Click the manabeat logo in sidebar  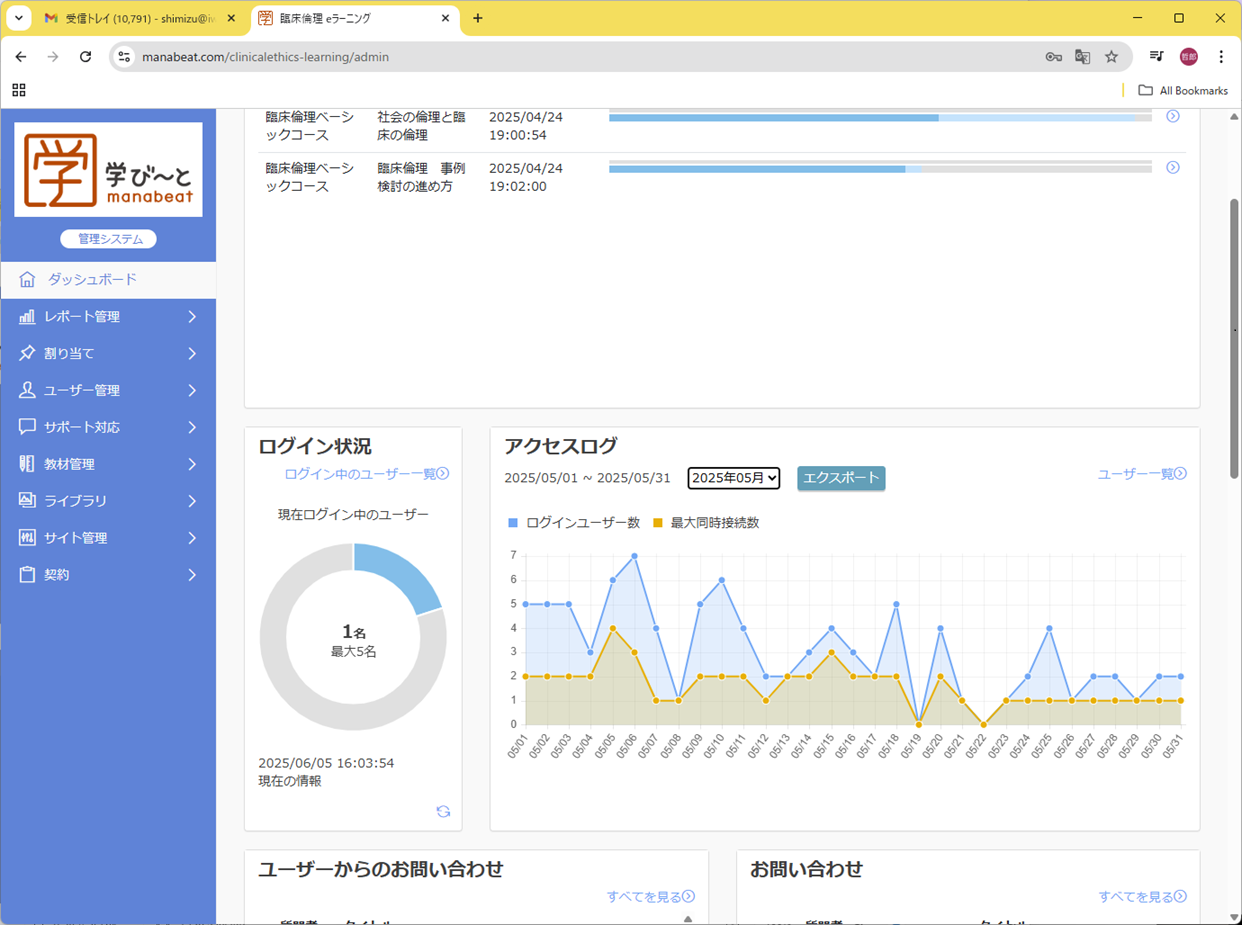point(108,170)
